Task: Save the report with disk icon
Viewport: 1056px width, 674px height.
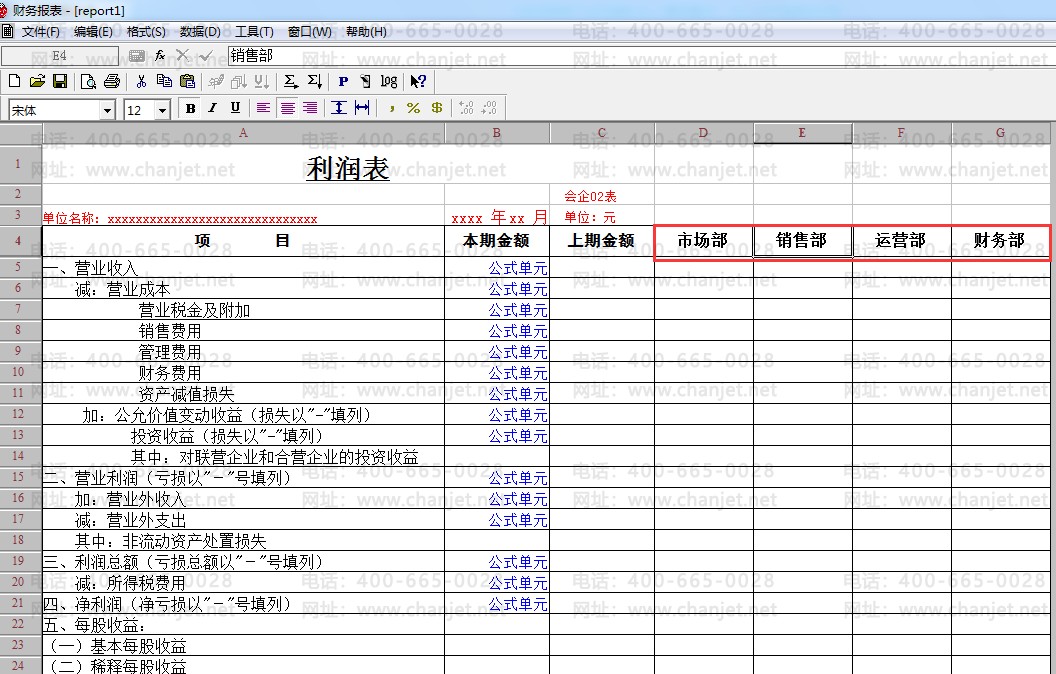Action: pos(60,81)
